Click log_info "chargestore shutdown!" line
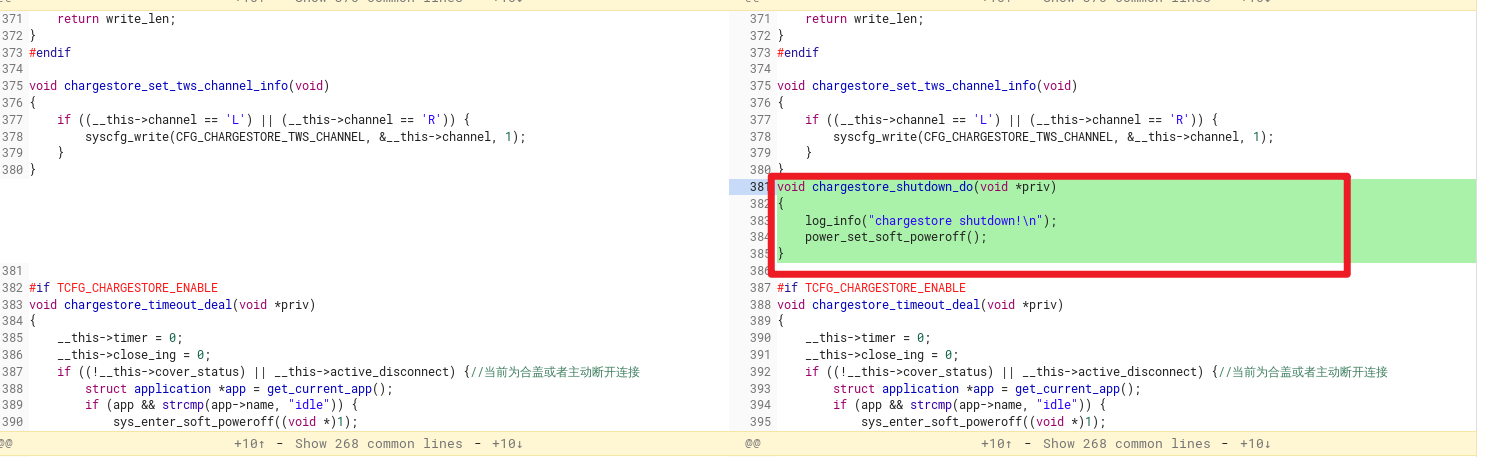The height and width of the screenshot is (457, 1504). (x=931, y=221)
